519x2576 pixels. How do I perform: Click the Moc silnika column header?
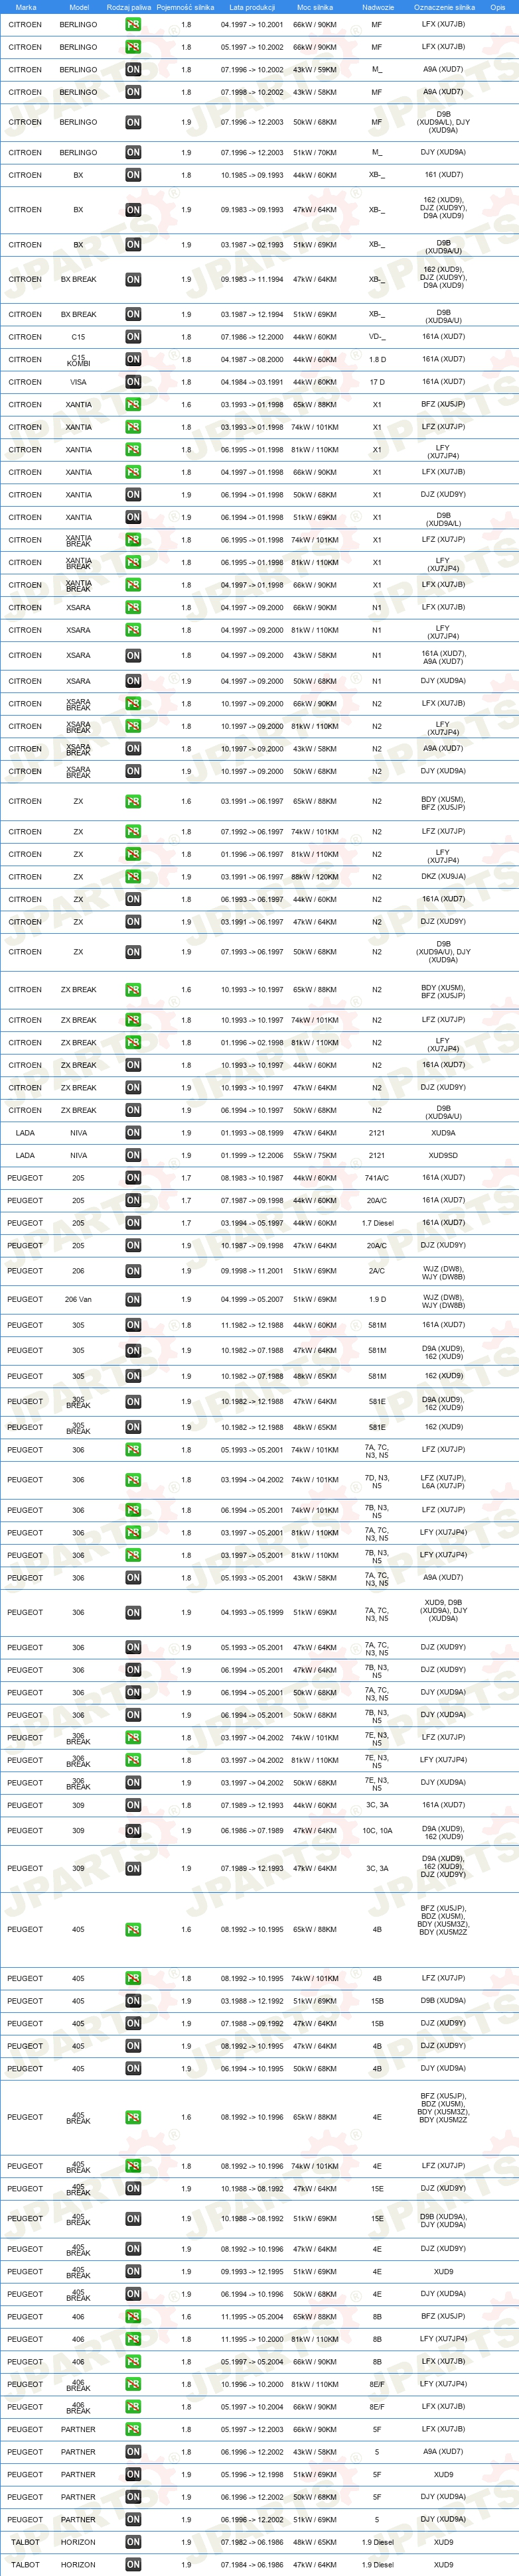[315, 7]
